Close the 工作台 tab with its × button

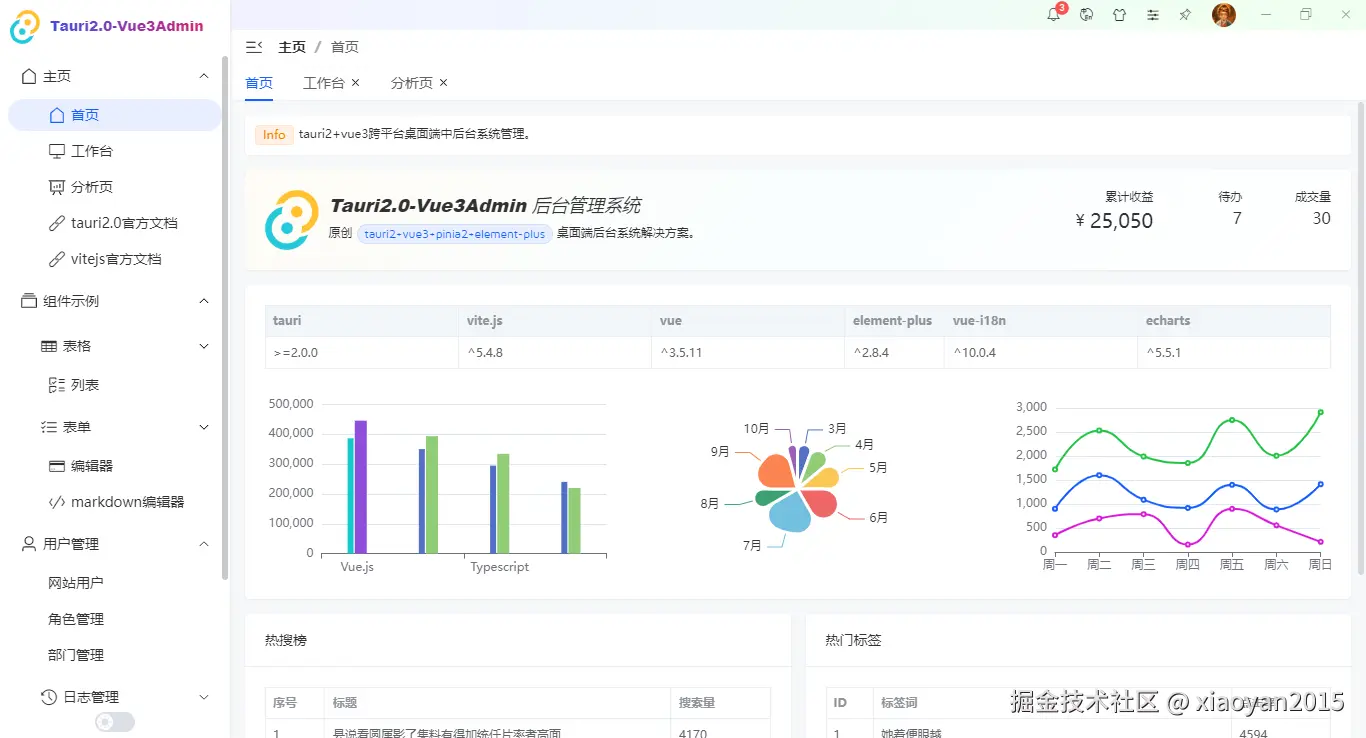point(355,82)
